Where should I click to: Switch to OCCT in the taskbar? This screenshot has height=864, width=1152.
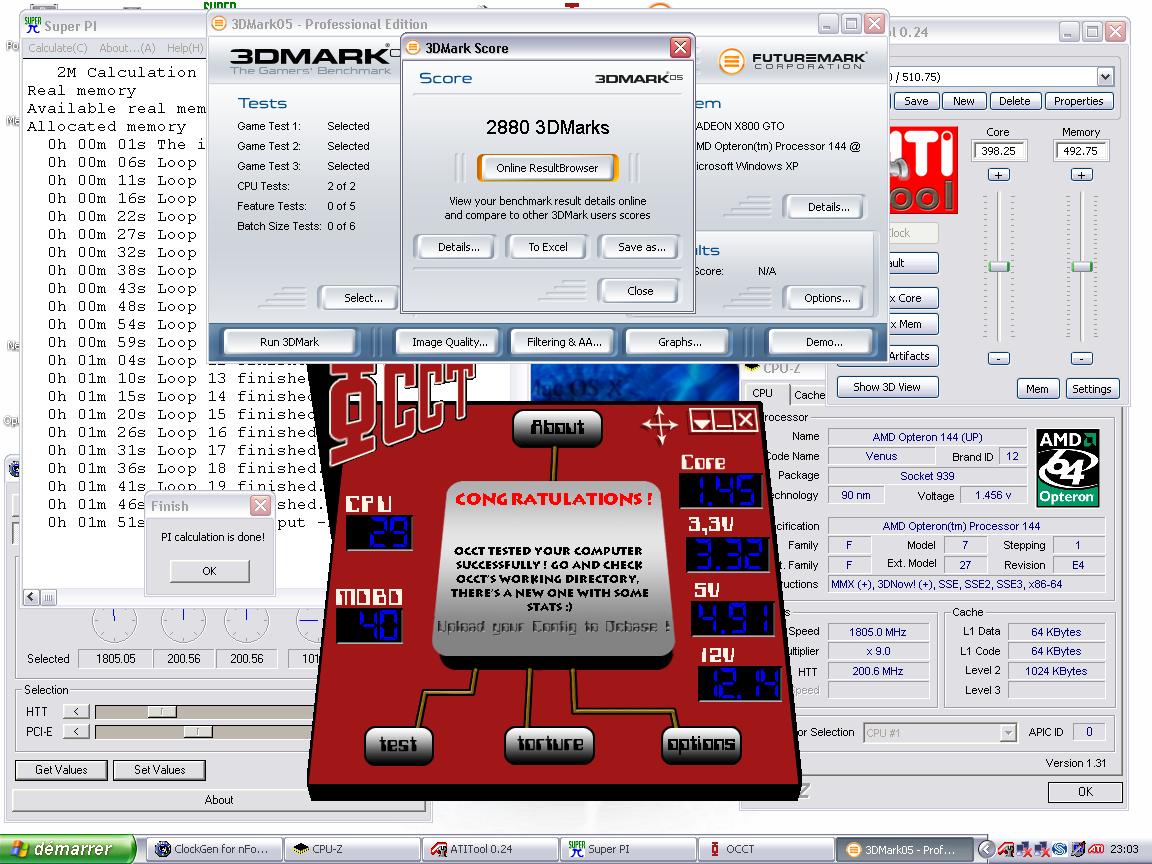point(766,849)
